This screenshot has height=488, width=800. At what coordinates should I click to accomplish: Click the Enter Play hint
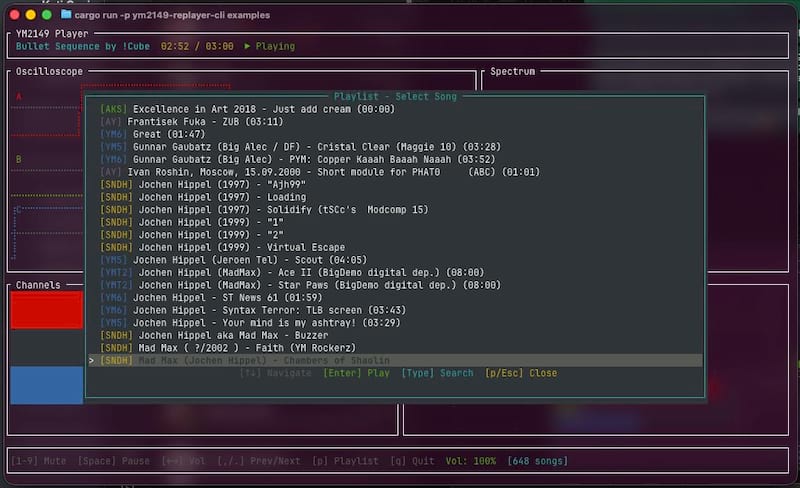pos(356,373)
